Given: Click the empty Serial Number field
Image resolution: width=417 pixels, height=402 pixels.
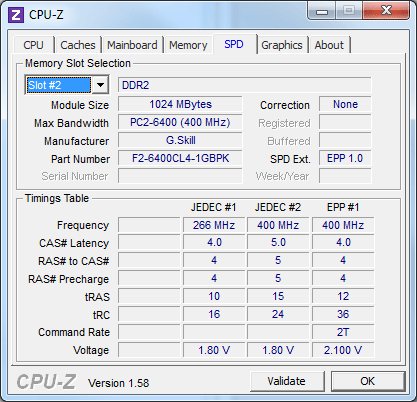Looking at the screenshot, I should [x=180, y=176].
